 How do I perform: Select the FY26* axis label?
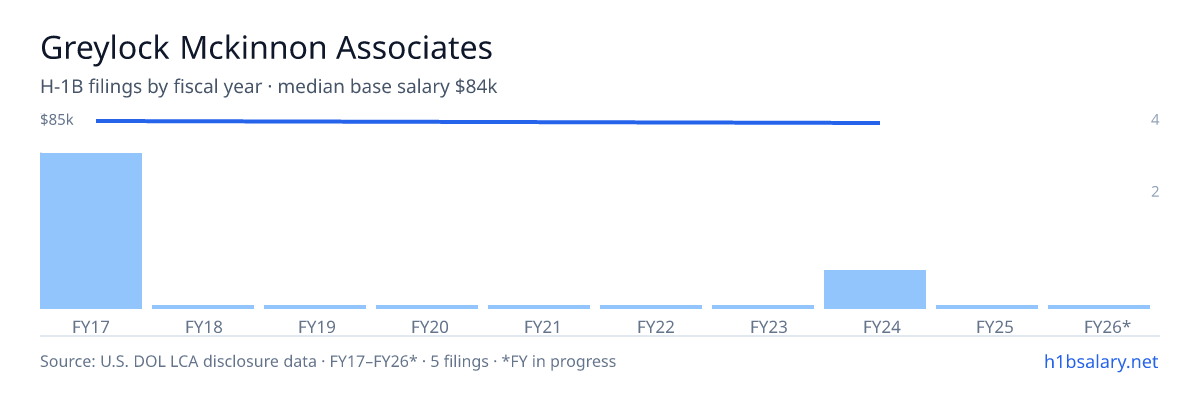pos(1099,327)
